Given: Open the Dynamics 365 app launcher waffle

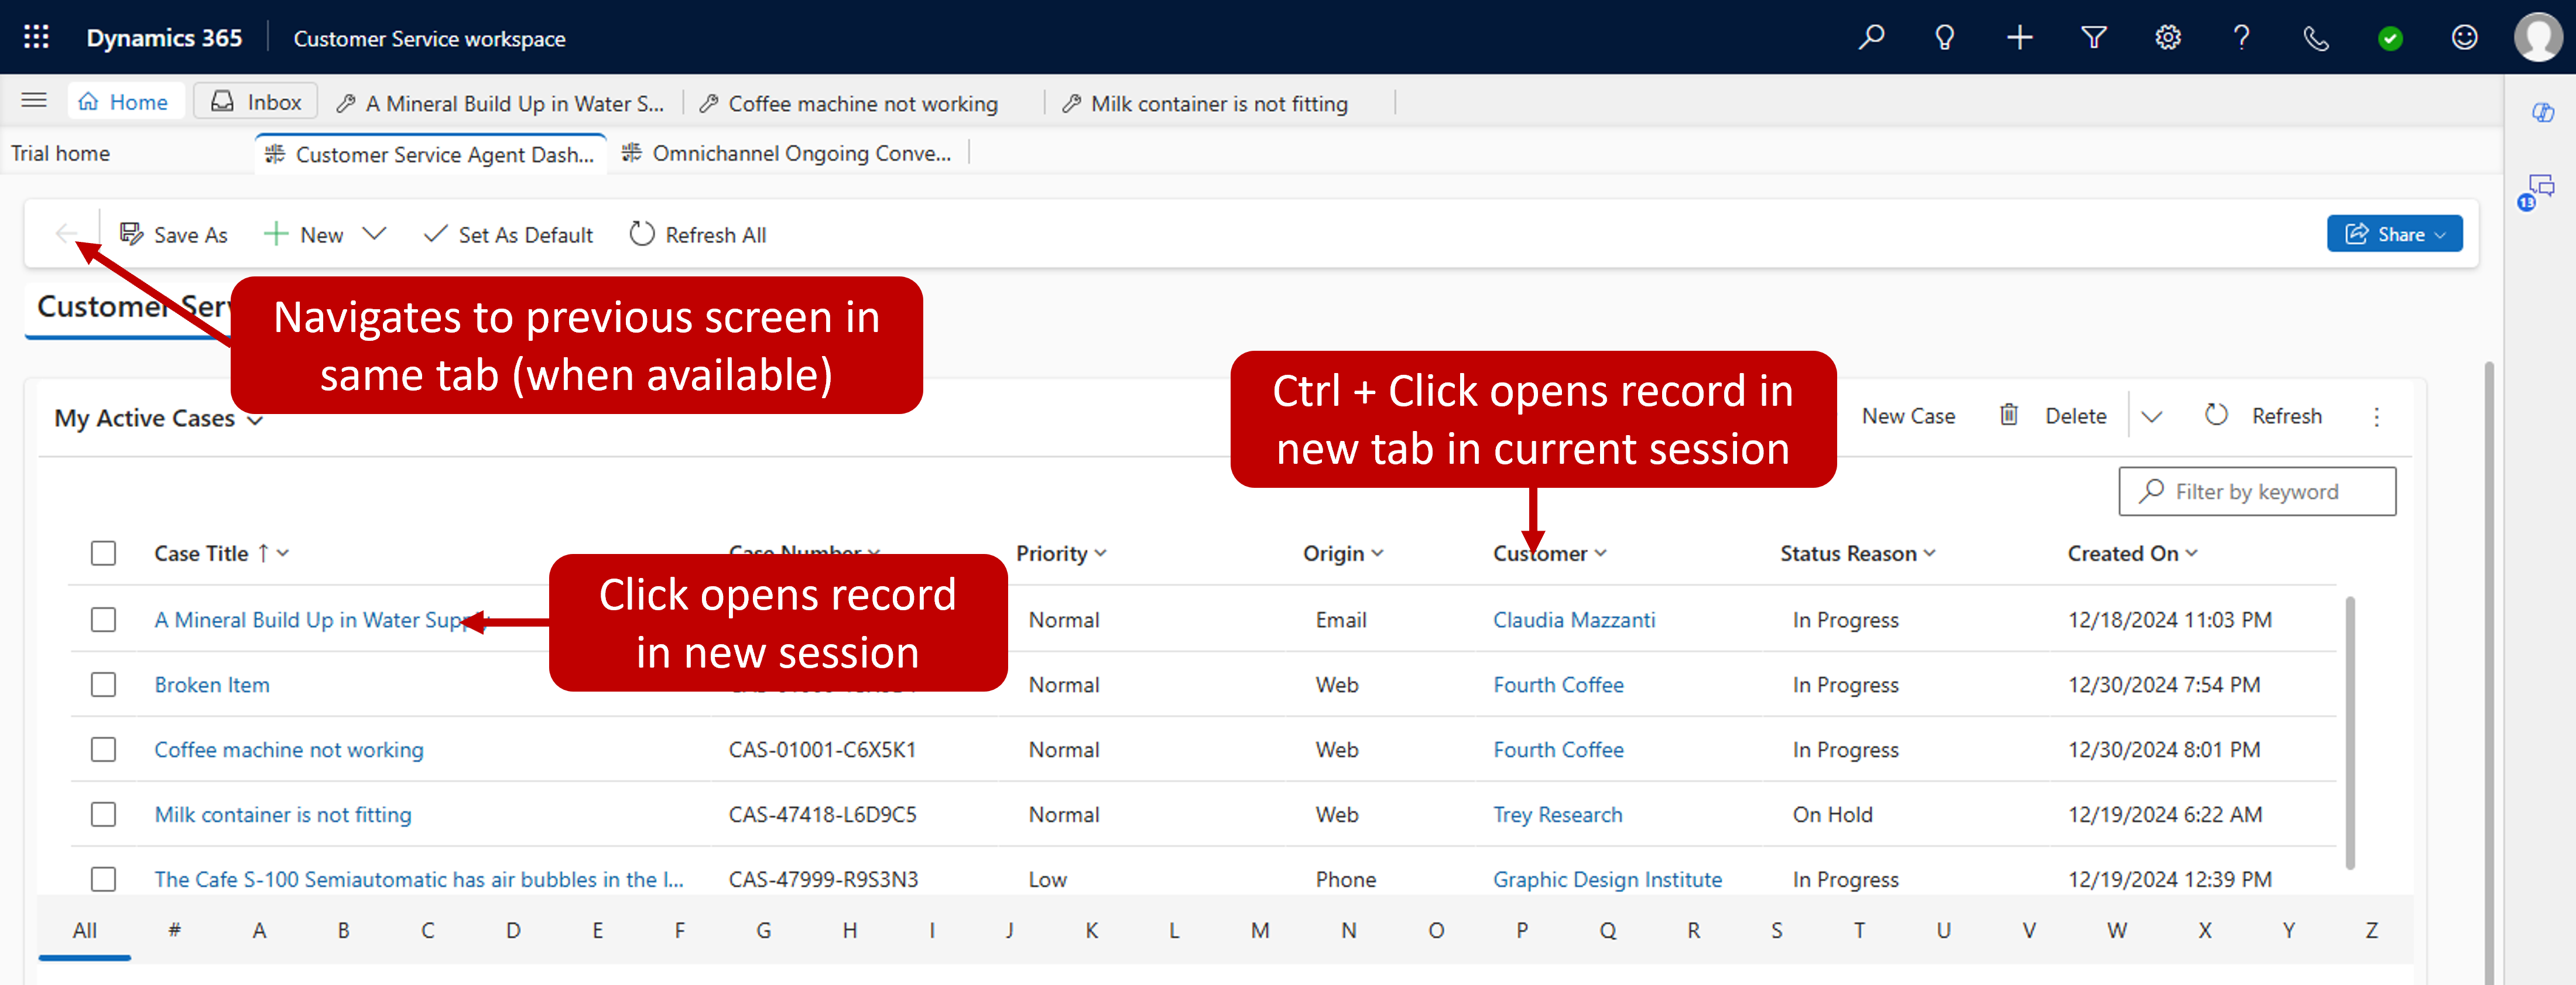Looking at the screenshot, I should click(36, 37).
